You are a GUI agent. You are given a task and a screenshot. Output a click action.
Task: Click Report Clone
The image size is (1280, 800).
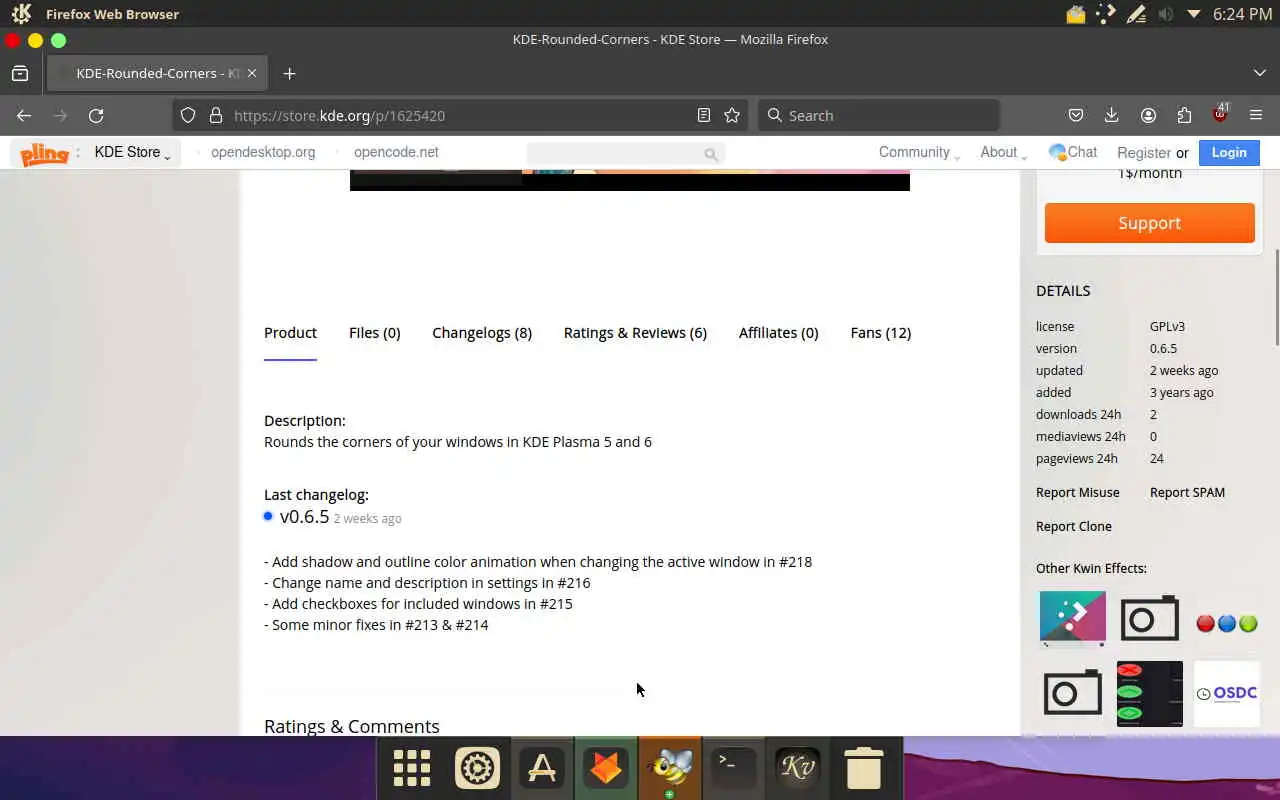click(1073, 526)
